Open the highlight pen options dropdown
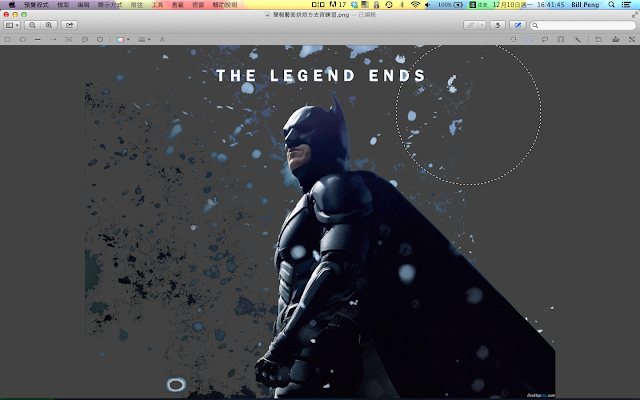Viewport: 640px width, 400px height. point(482,25)
